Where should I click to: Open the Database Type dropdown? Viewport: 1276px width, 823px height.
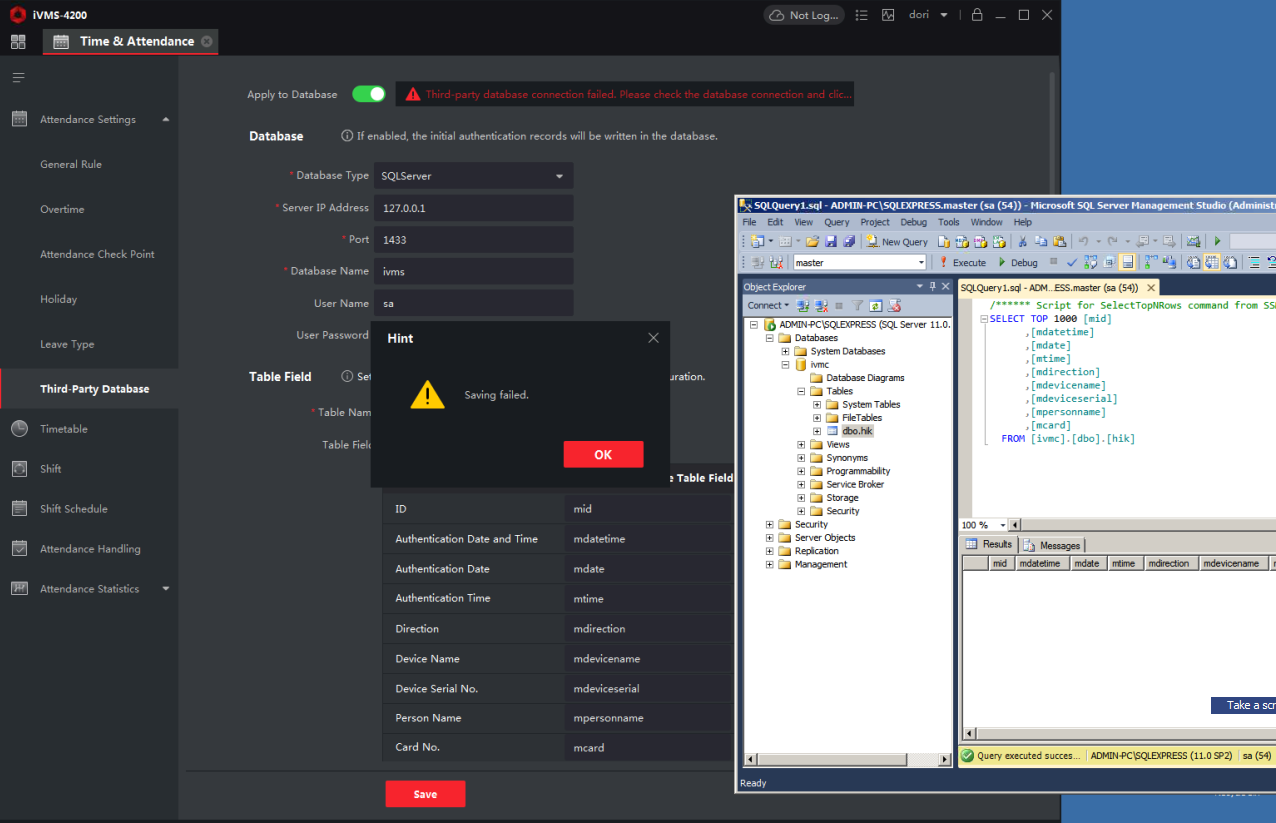point(473,176)
